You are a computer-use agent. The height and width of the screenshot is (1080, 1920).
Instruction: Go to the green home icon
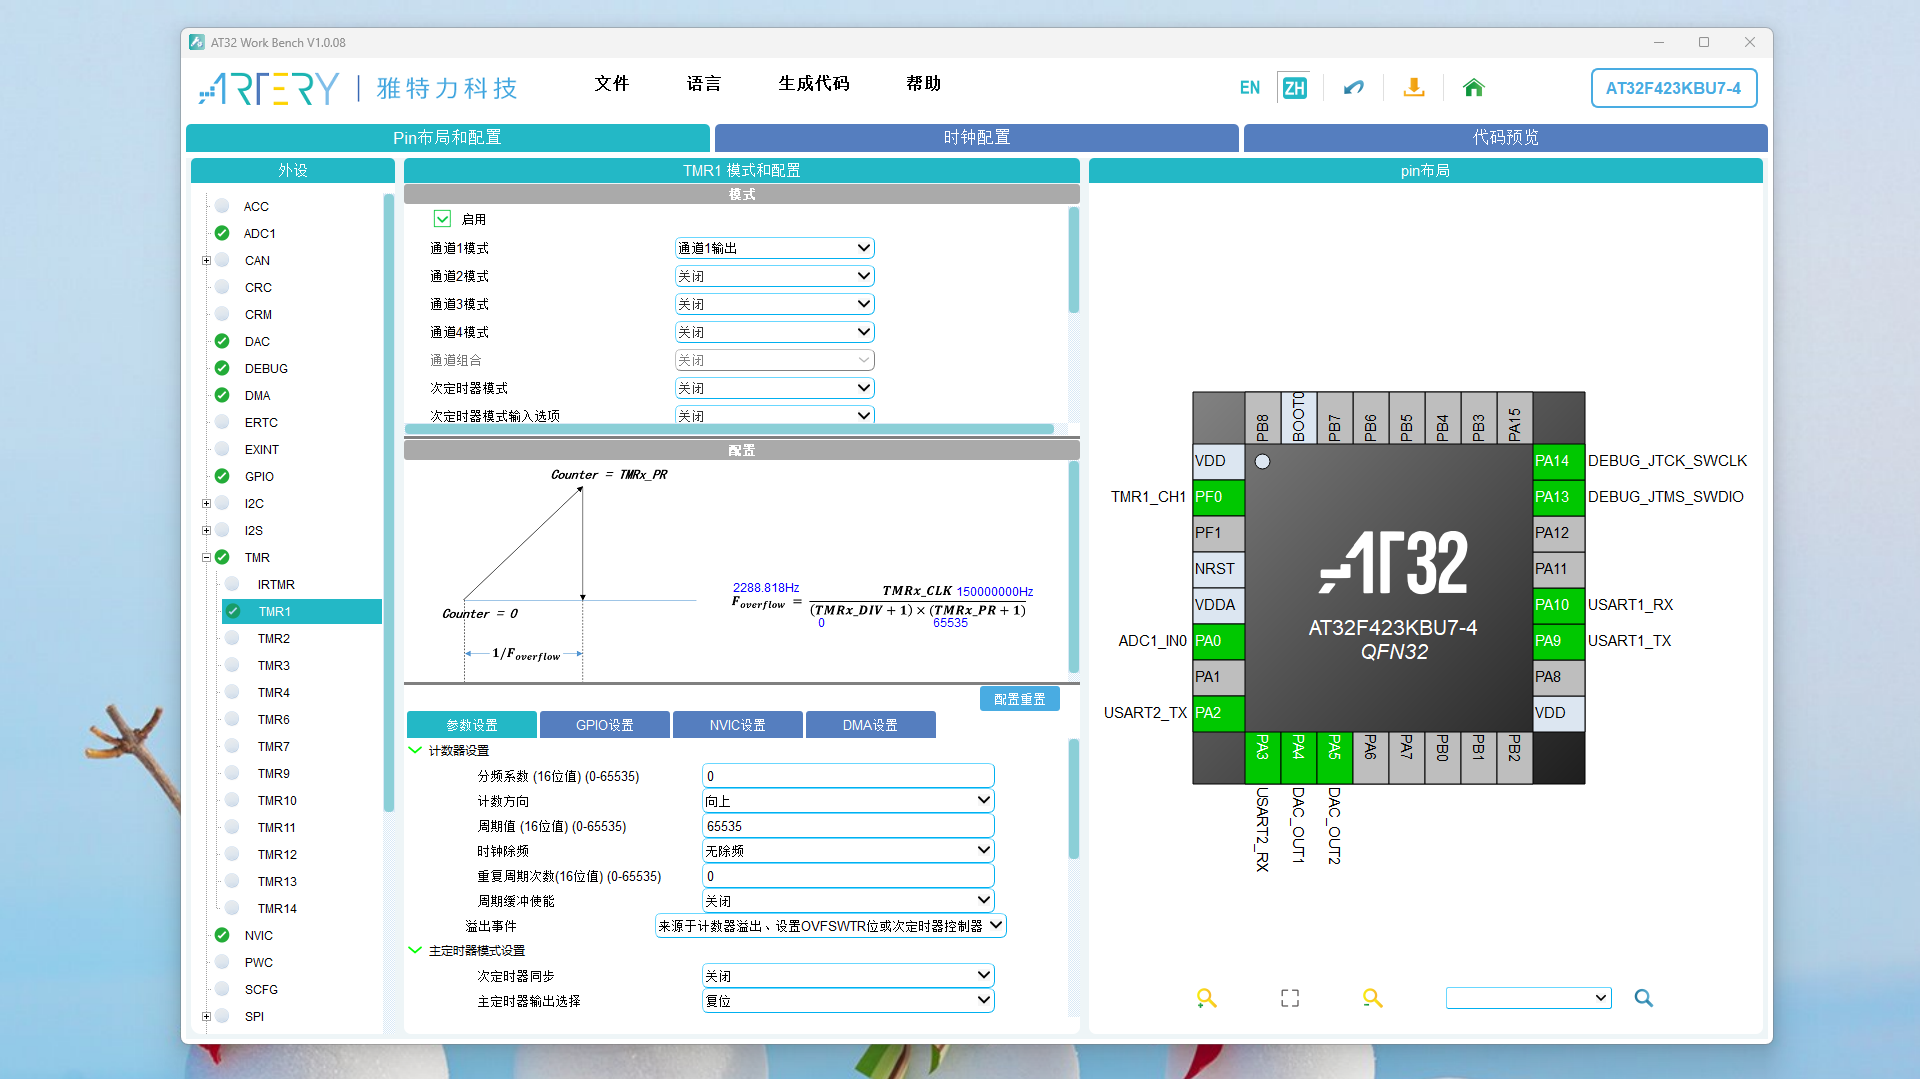(1473, 88)
